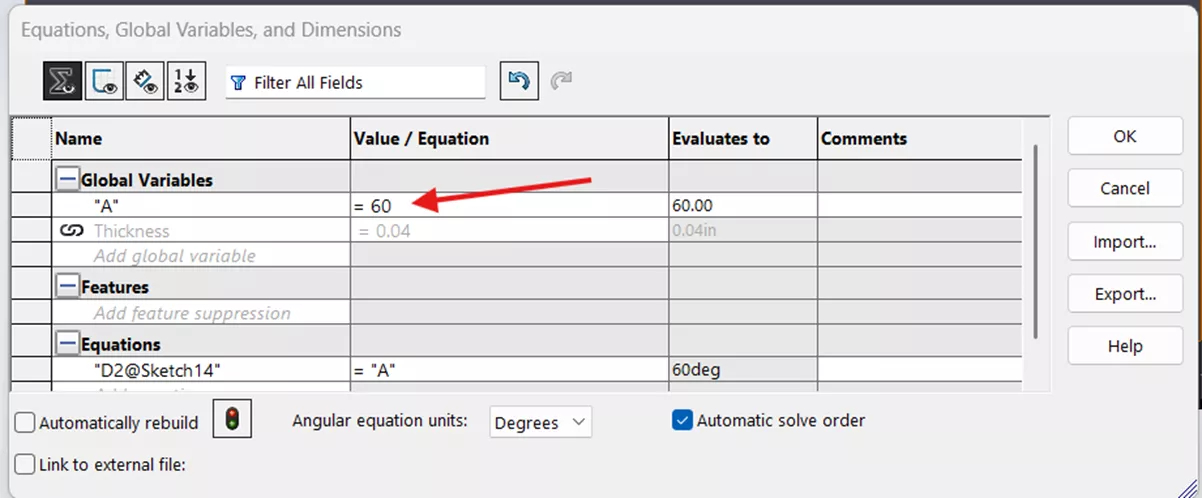Collapse the Global Variables section
The height and width of the screenshot is (498, 1202).
[x=67, y=181]
